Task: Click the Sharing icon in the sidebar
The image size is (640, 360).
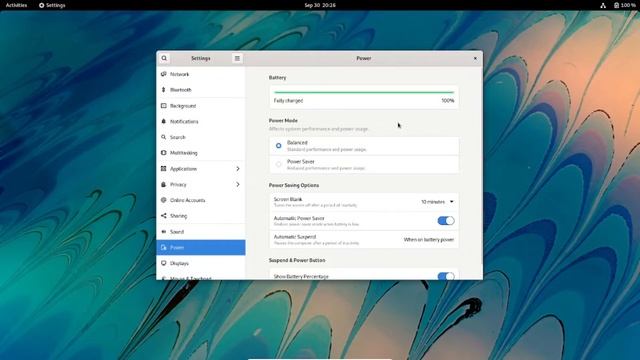Action: coord(164,216)
